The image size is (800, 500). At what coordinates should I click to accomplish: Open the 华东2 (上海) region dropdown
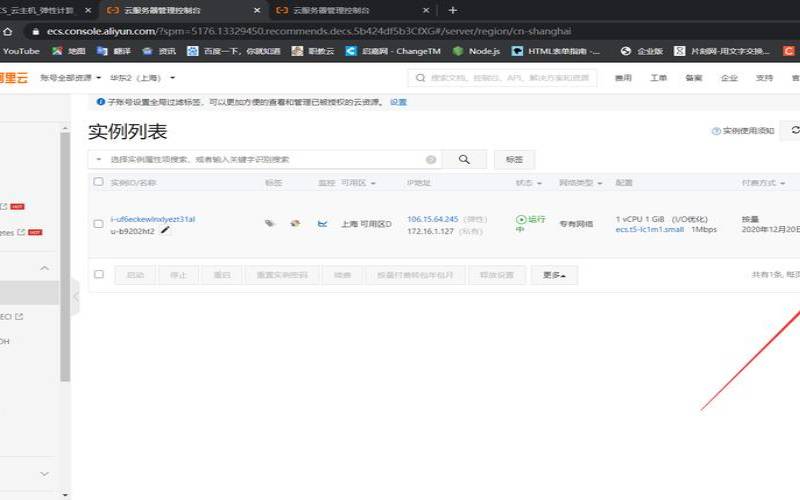pyautogui.click(x=142, y=78)
